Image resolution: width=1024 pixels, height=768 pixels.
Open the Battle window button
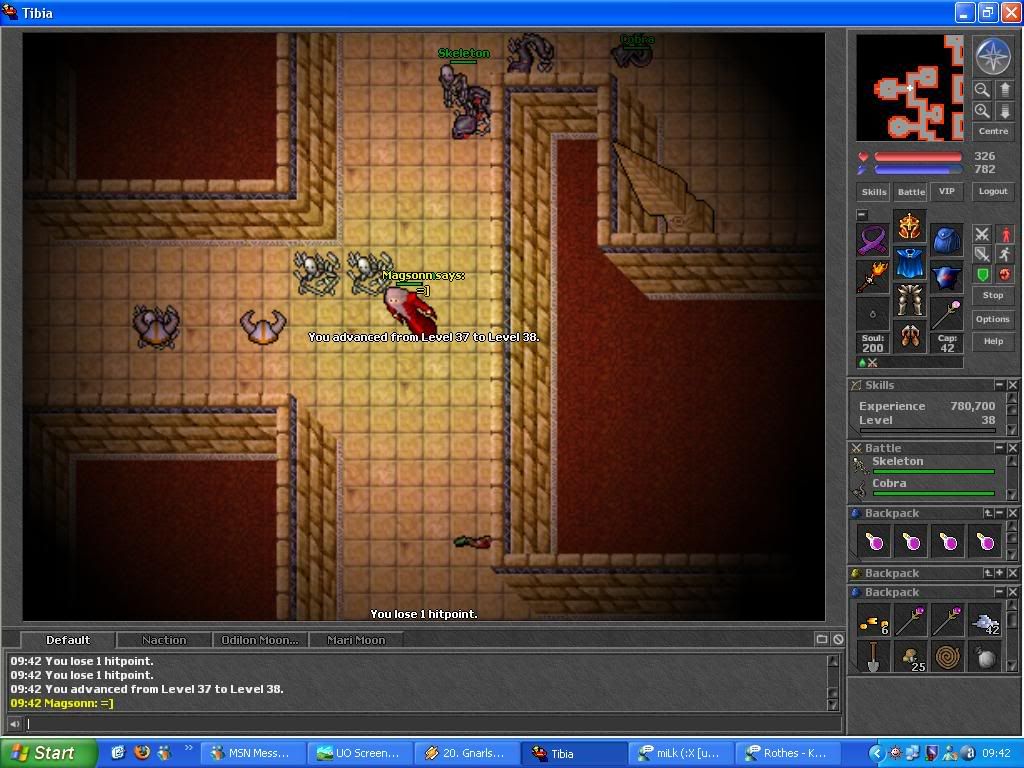[911, 191]
